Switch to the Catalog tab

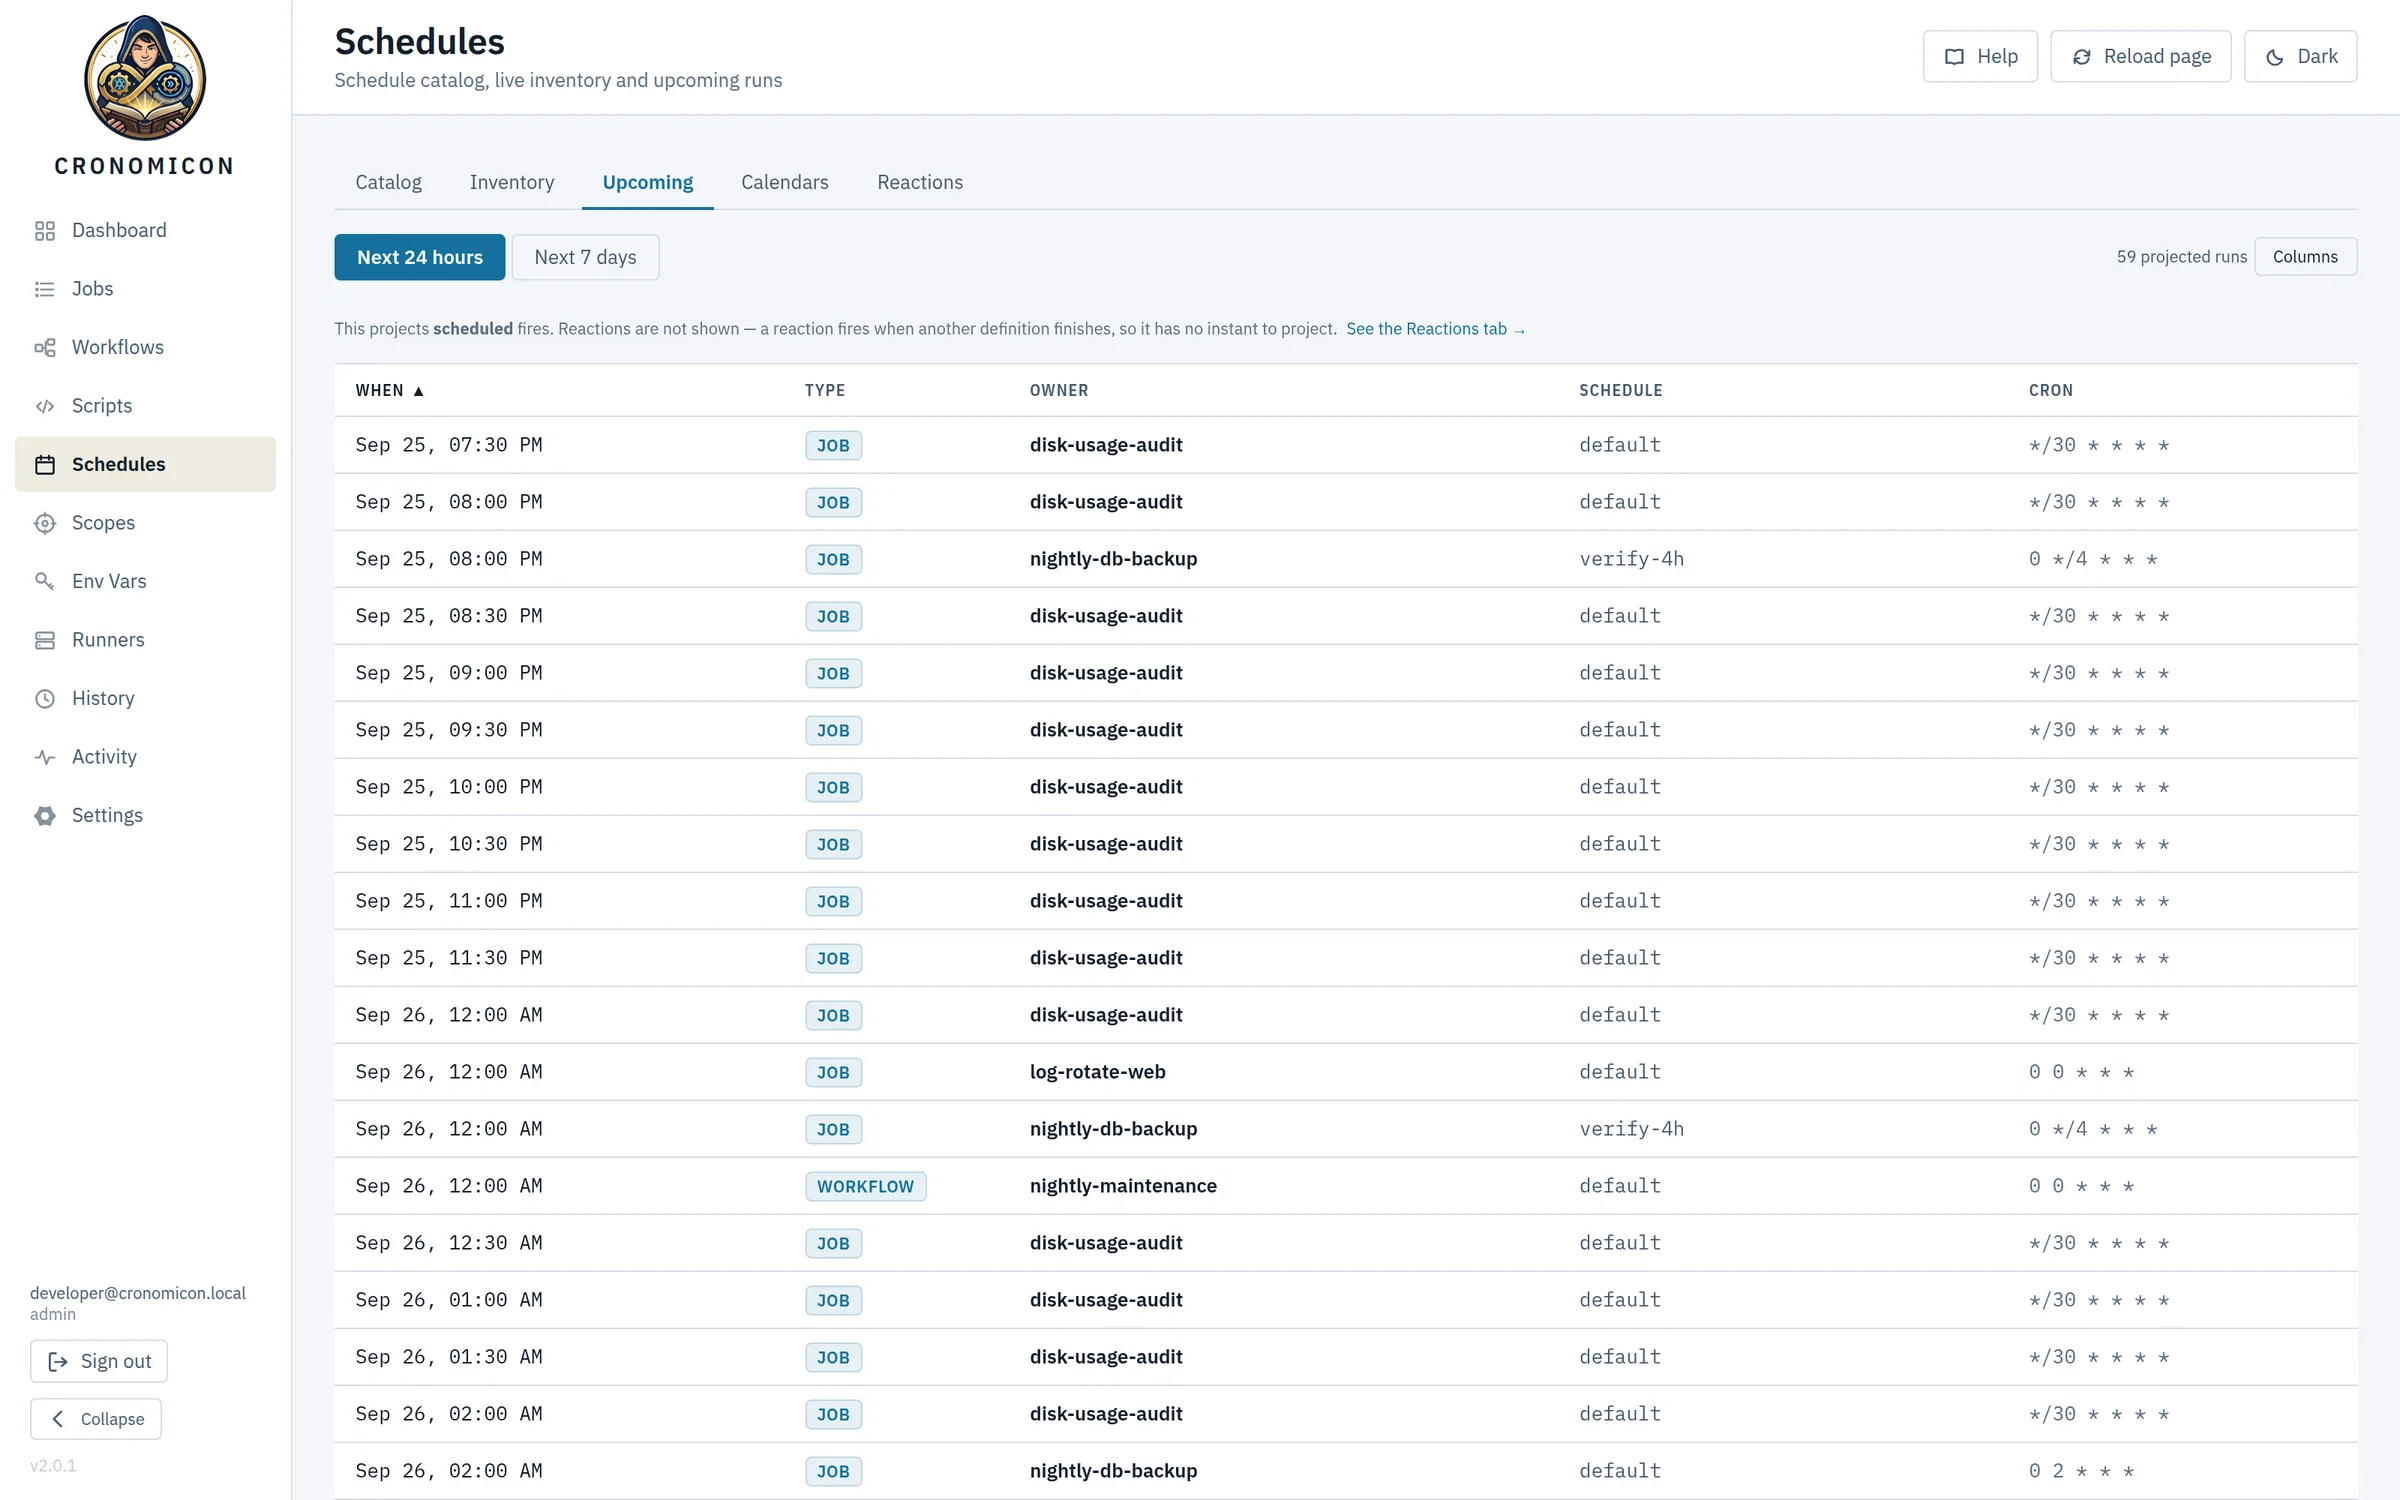click(x=388, y=182)
